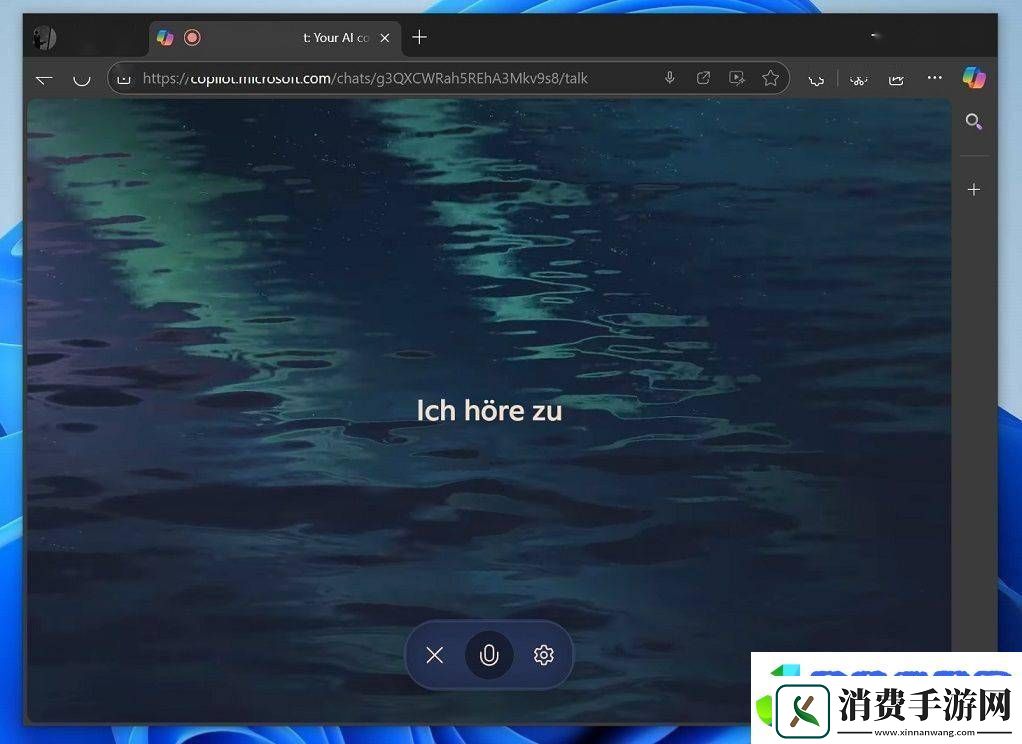
Task: Mute the Copilot voice microphone
Action: (489, 655)
